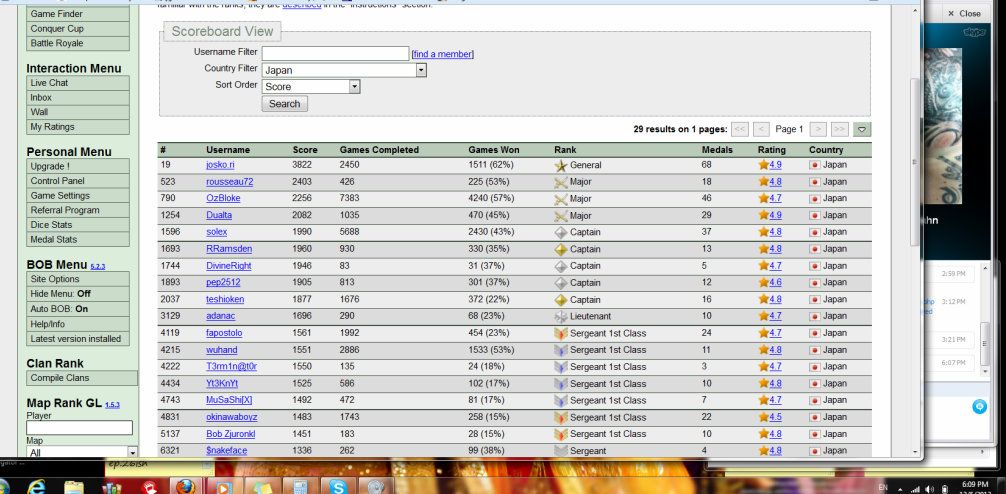The width and height of the screenshot is (1006, 494).
Task: Click the rating star in pep2512 row
Action: (763, 282)
